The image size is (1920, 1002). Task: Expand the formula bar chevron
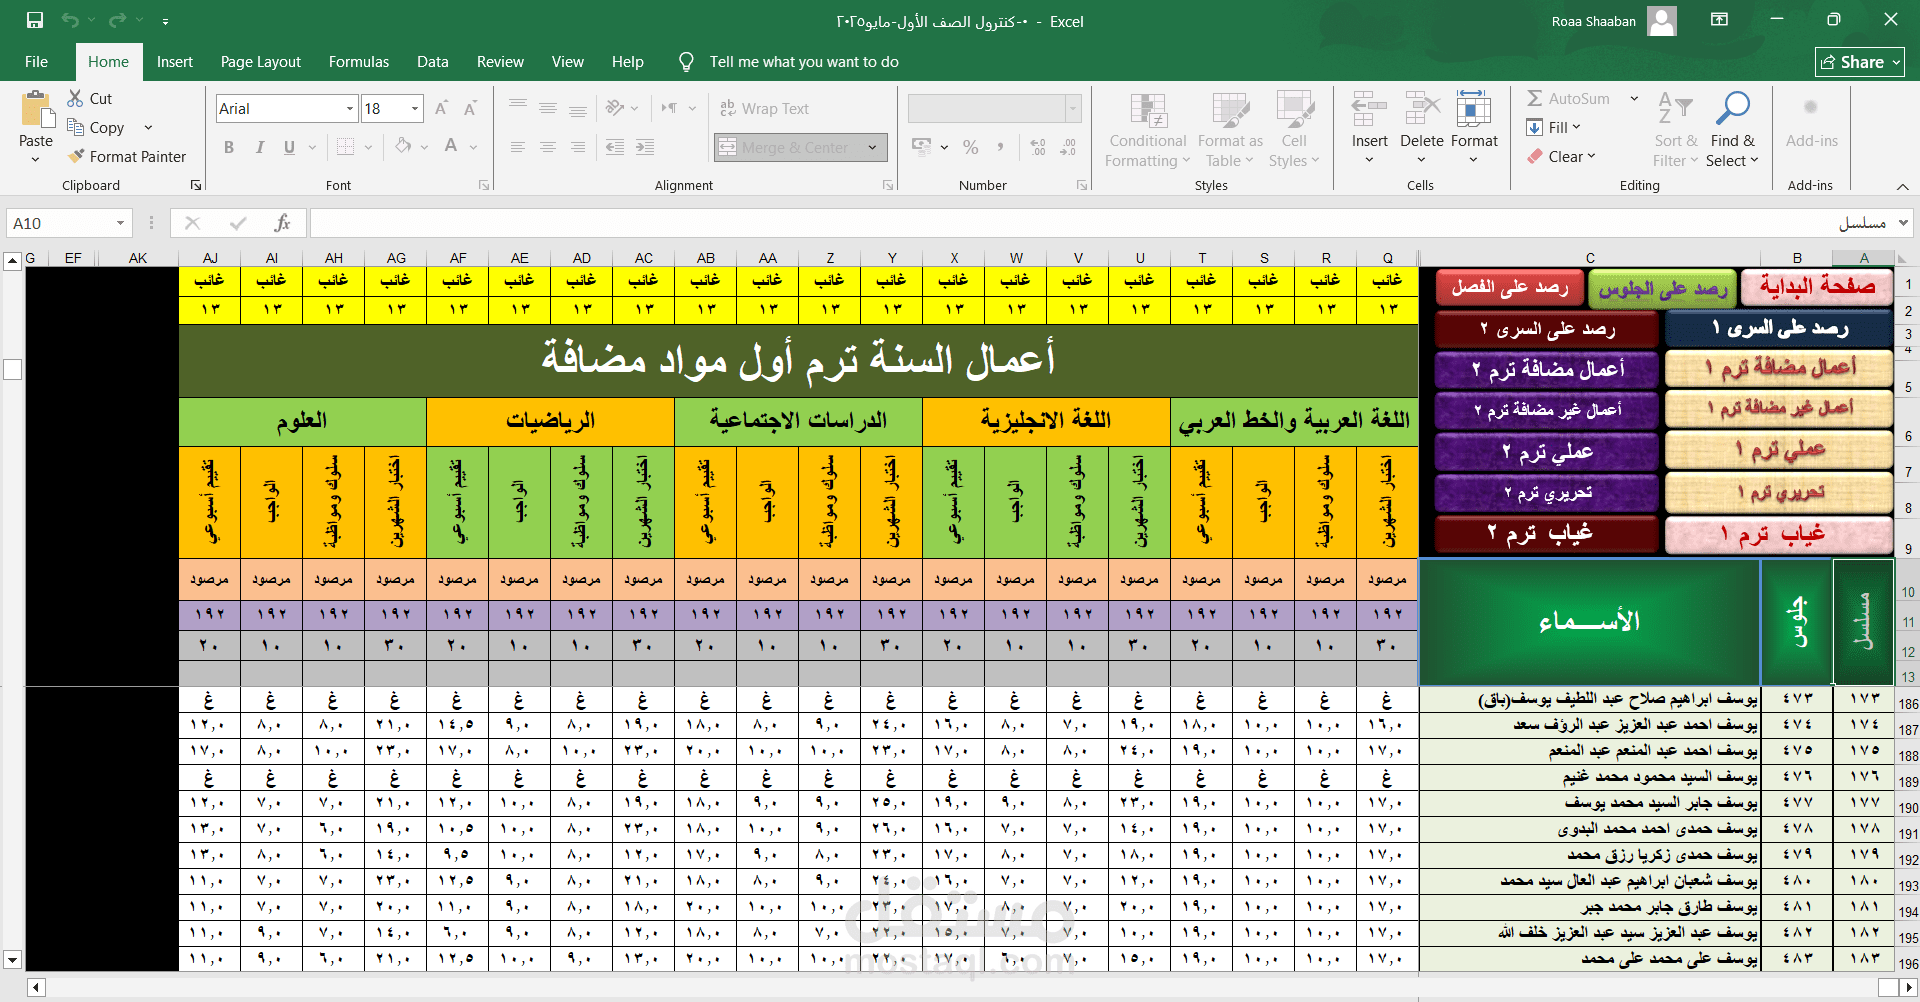tap(1904, 223)
